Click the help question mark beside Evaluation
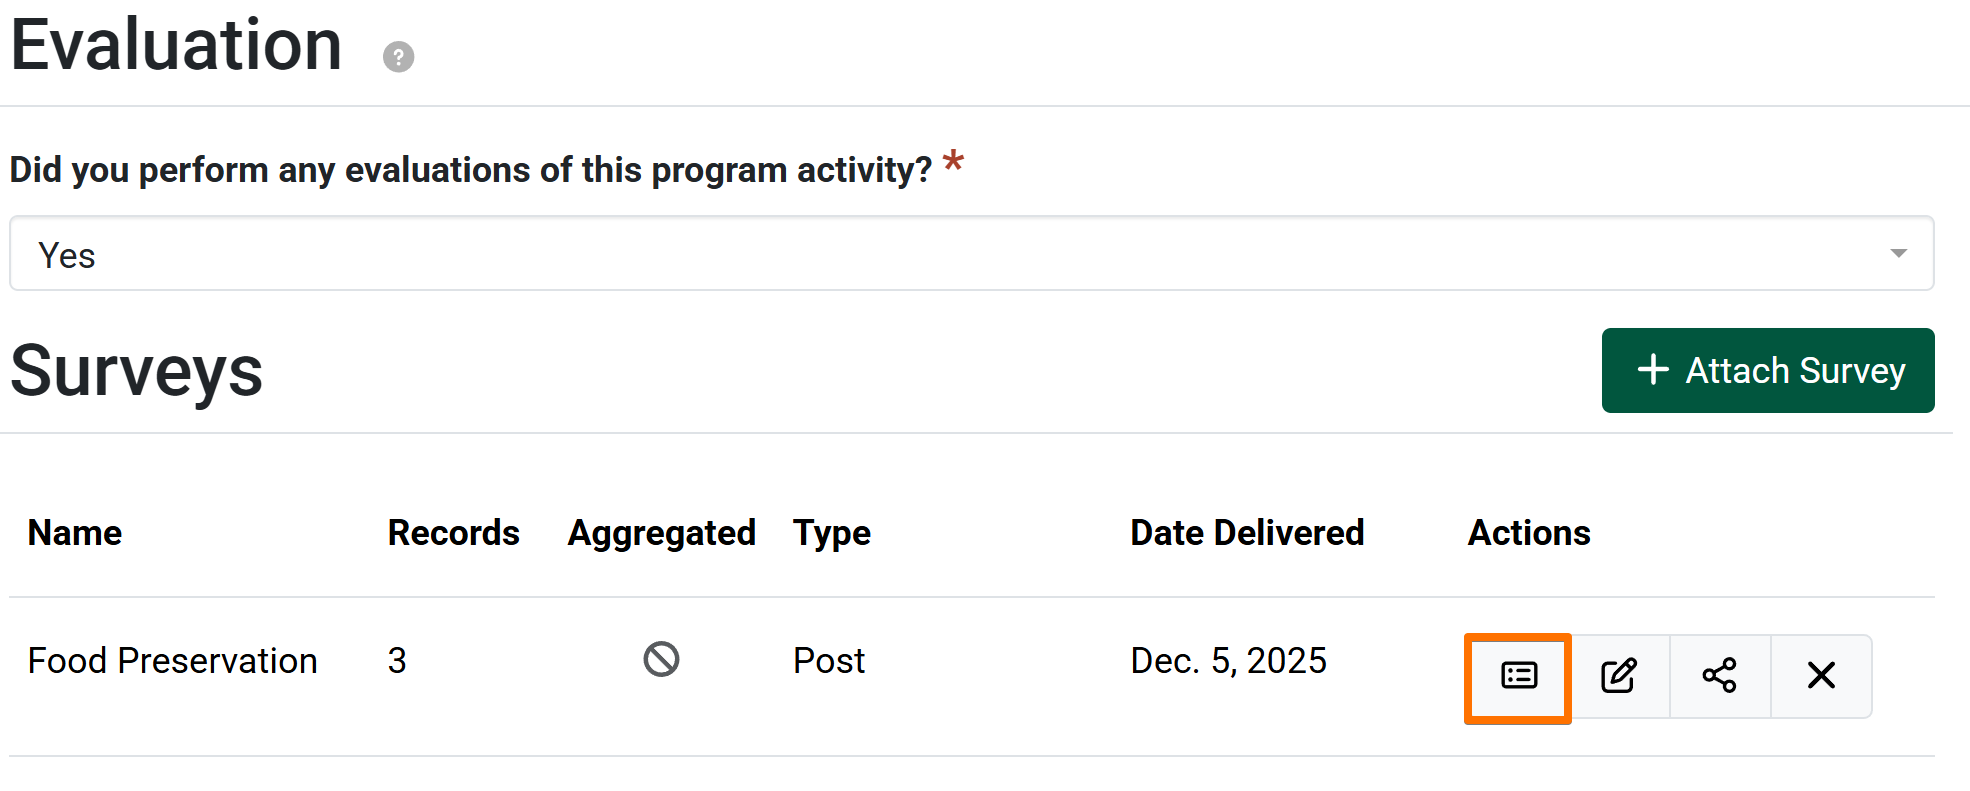The width and height of the screenshot is (1970, 791). (398, 57)
